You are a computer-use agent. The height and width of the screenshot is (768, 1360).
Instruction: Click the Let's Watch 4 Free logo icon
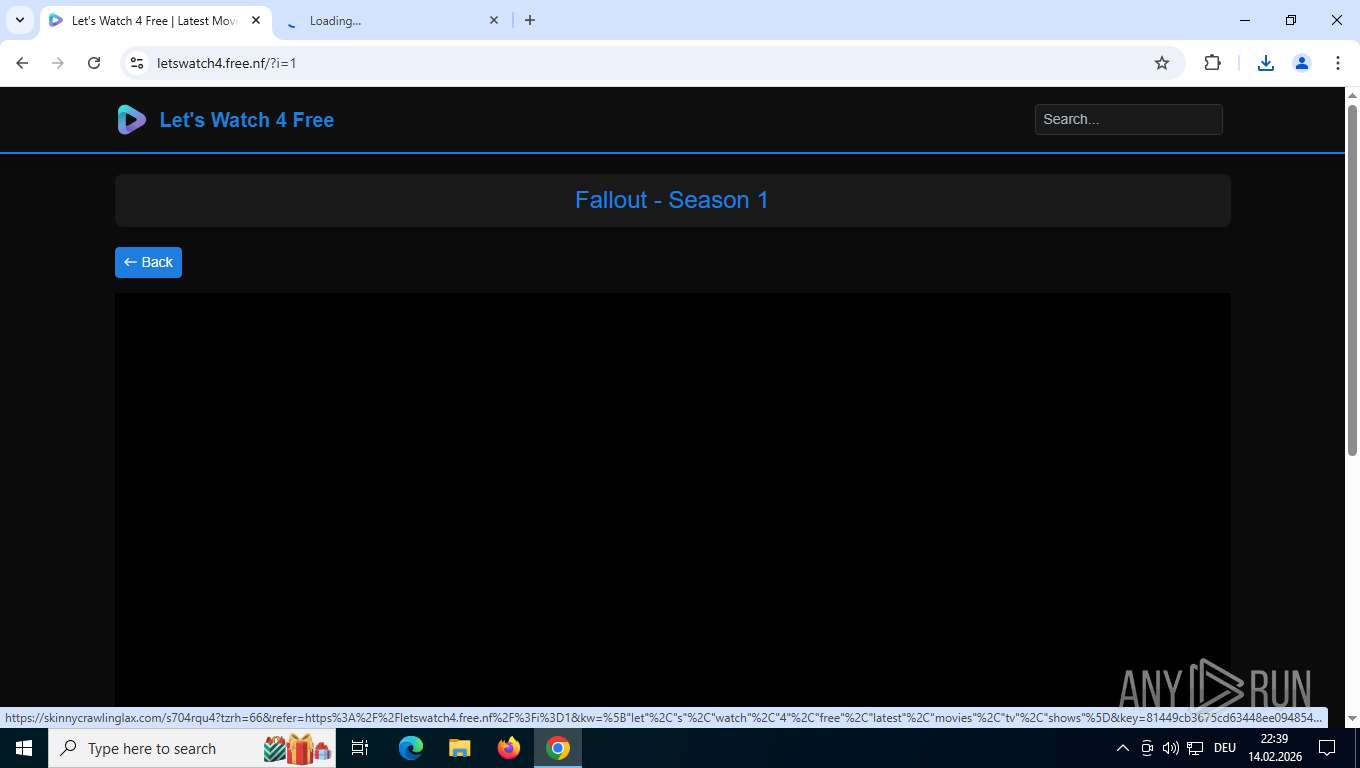point(131,120)
